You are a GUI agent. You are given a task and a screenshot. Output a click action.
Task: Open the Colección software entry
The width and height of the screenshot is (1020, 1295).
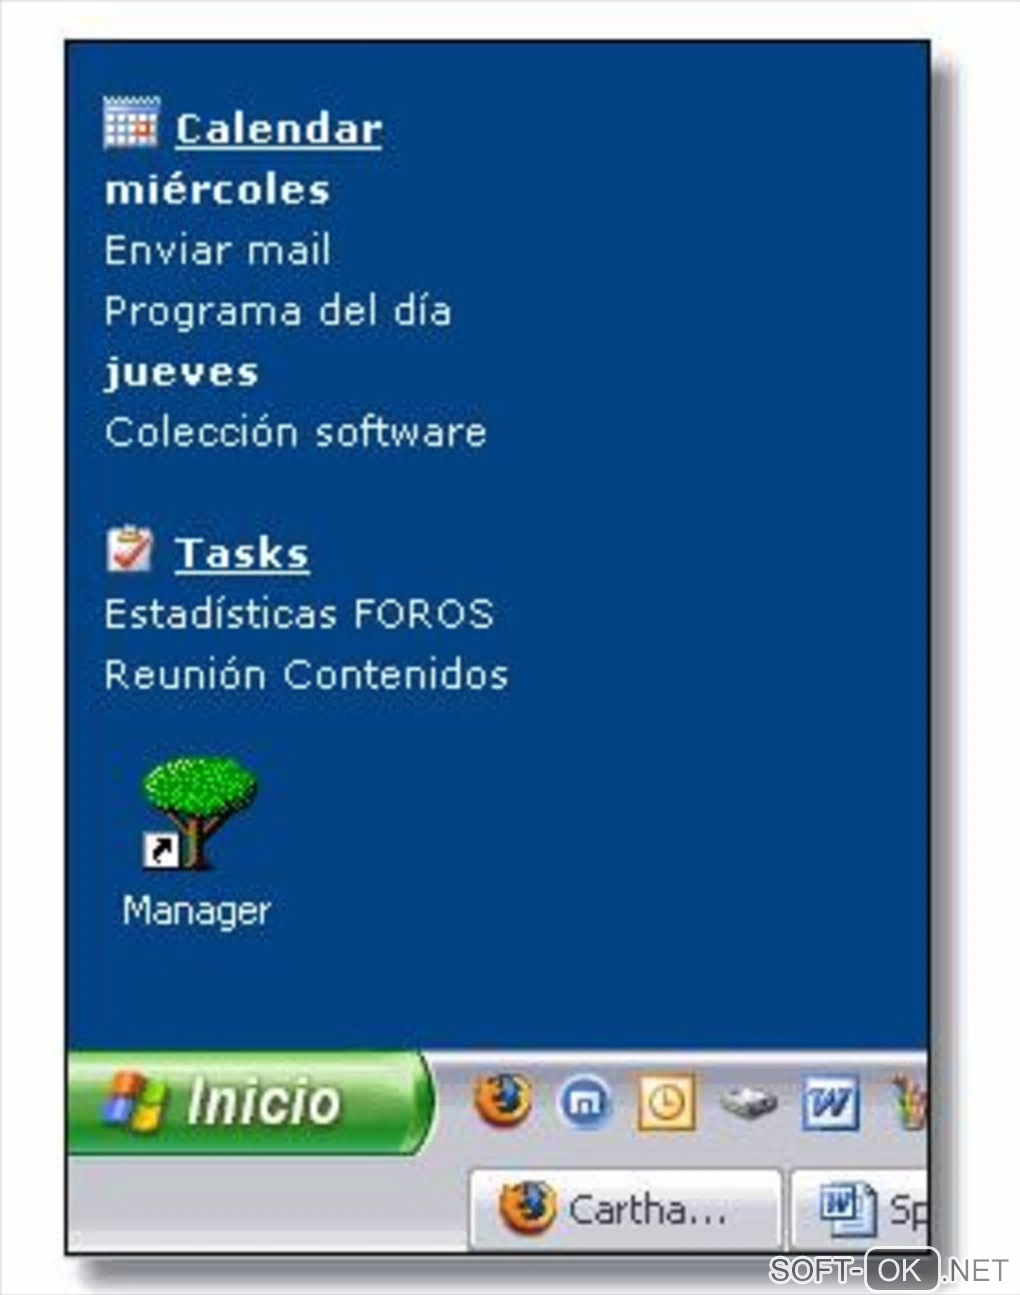click(x=296, y=432)
